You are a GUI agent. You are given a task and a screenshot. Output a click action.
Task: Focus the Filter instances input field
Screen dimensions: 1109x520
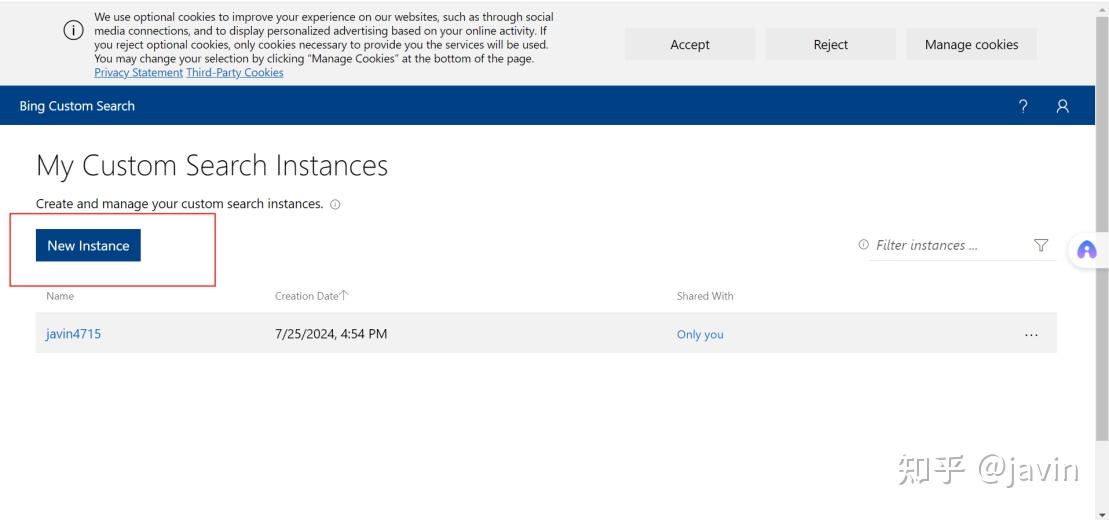click(x=945, y=245)
